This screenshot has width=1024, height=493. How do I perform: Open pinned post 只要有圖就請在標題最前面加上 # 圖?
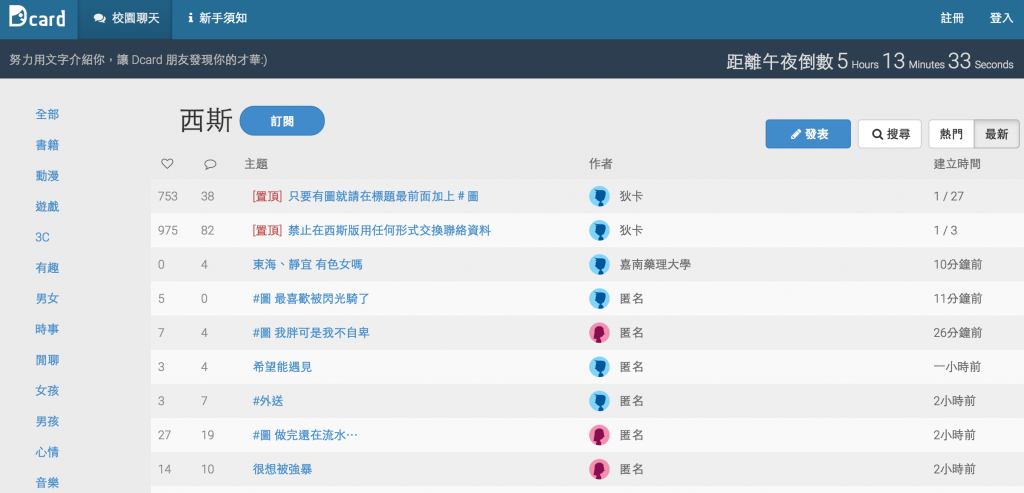[x=383, y=197]
